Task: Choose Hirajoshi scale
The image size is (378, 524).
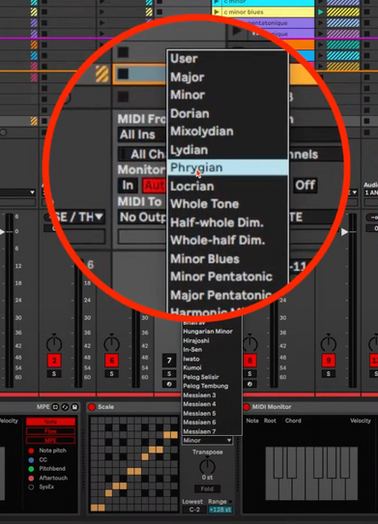Action: pos(212,341)
